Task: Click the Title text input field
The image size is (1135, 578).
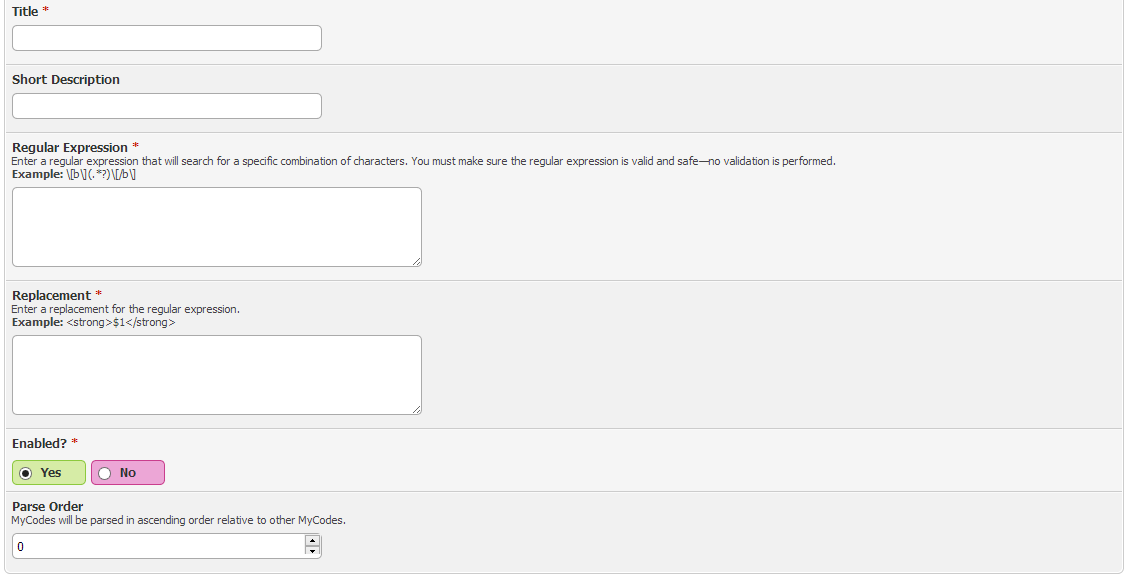Action: click(166, 38)
